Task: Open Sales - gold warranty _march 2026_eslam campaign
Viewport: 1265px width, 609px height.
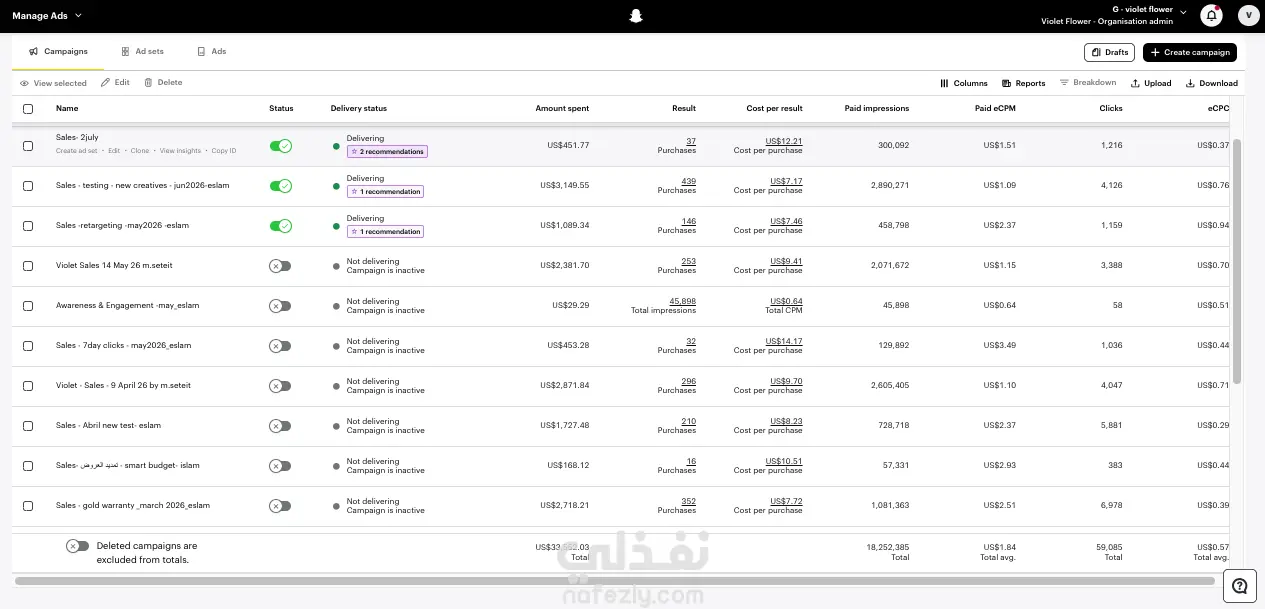Action: click(133, 505)
